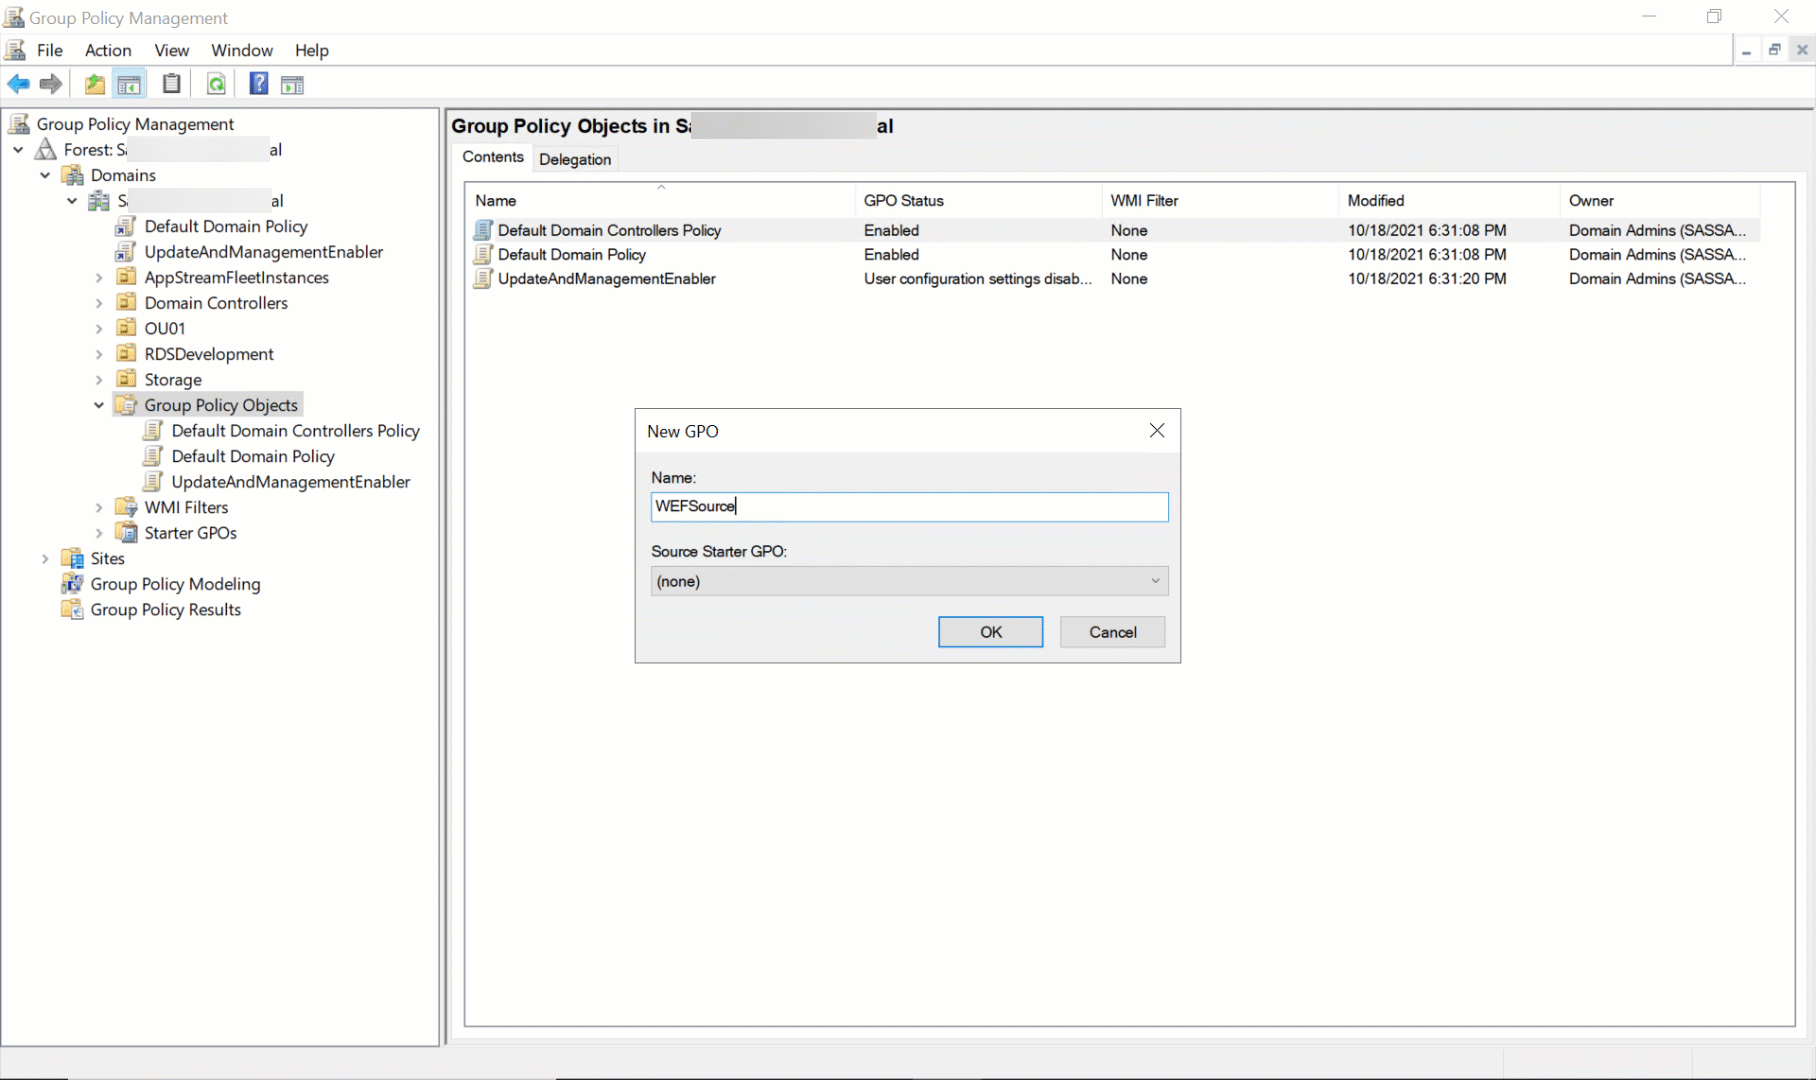1816x1080 pixels.
Task: Click the Default Domain Policy link icon in tree
Action: [x=126, y=226]
